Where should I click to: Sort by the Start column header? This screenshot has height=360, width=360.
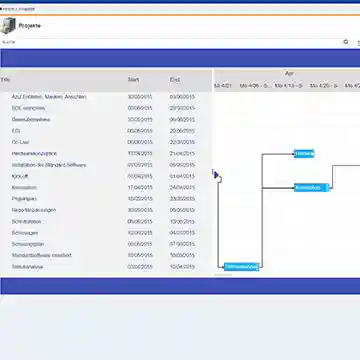click(133, 80)
